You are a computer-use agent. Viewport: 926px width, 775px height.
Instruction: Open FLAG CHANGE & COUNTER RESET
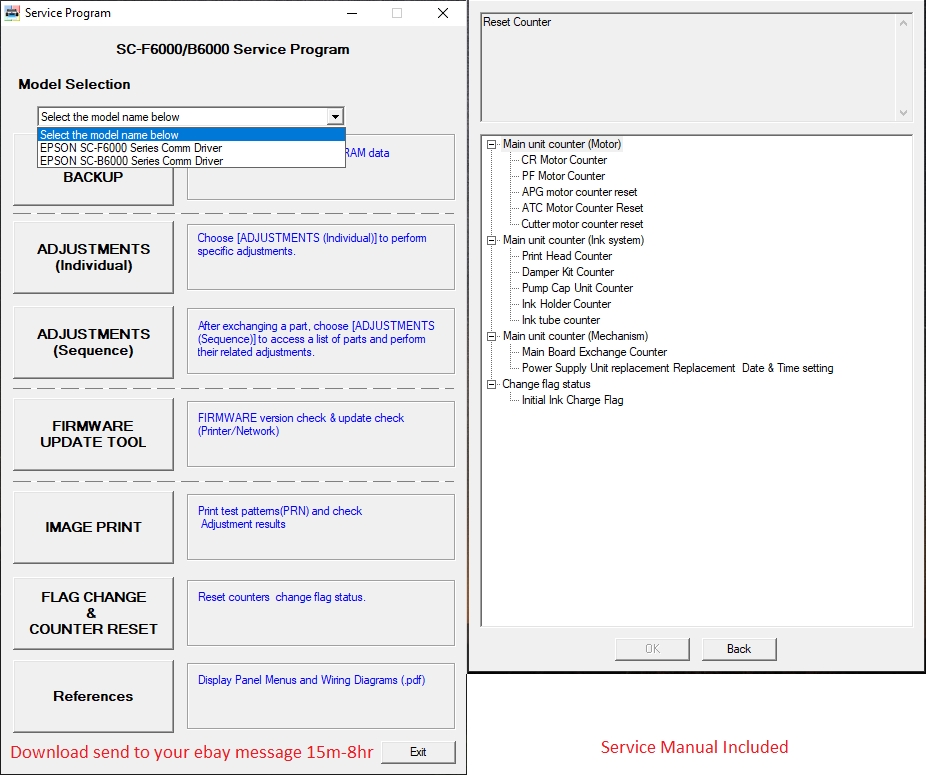tap(93, 613)
